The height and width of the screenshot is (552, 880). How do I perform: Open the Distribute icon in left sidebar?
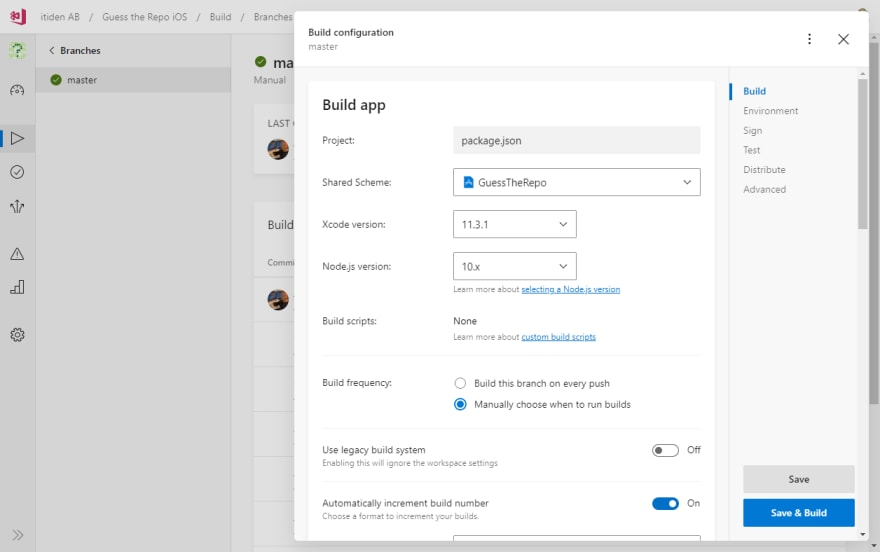17,206
